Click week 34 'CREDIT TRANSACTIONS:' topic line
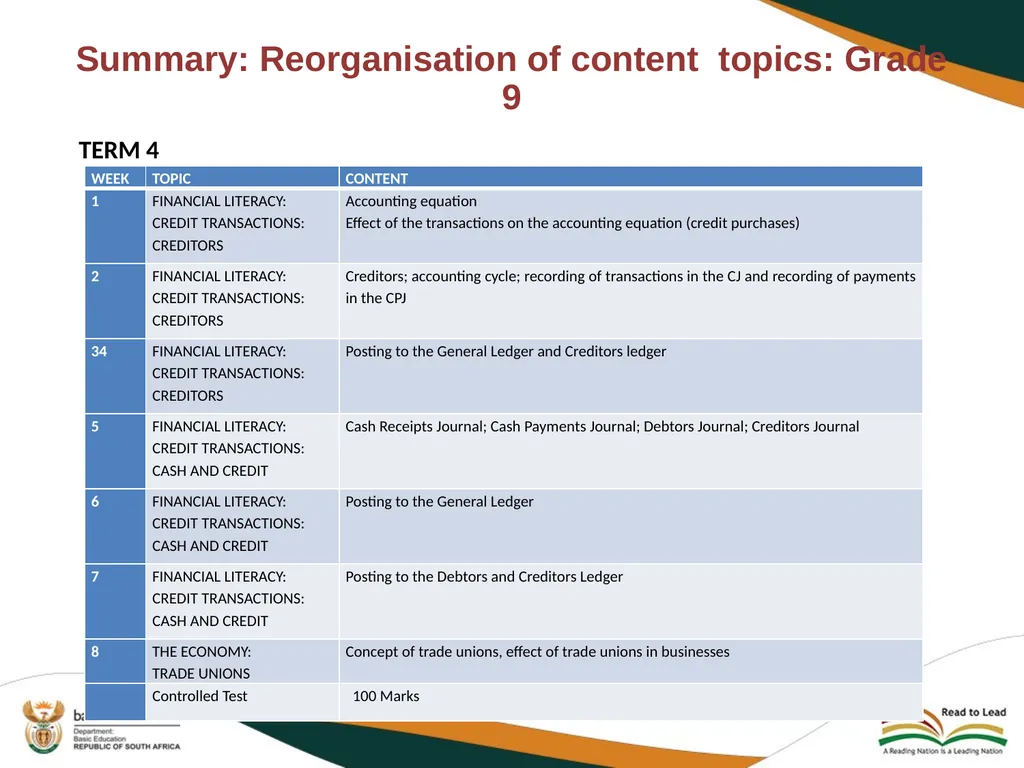The width and height of the screenshot is (1024, 768). click(228, 373)
